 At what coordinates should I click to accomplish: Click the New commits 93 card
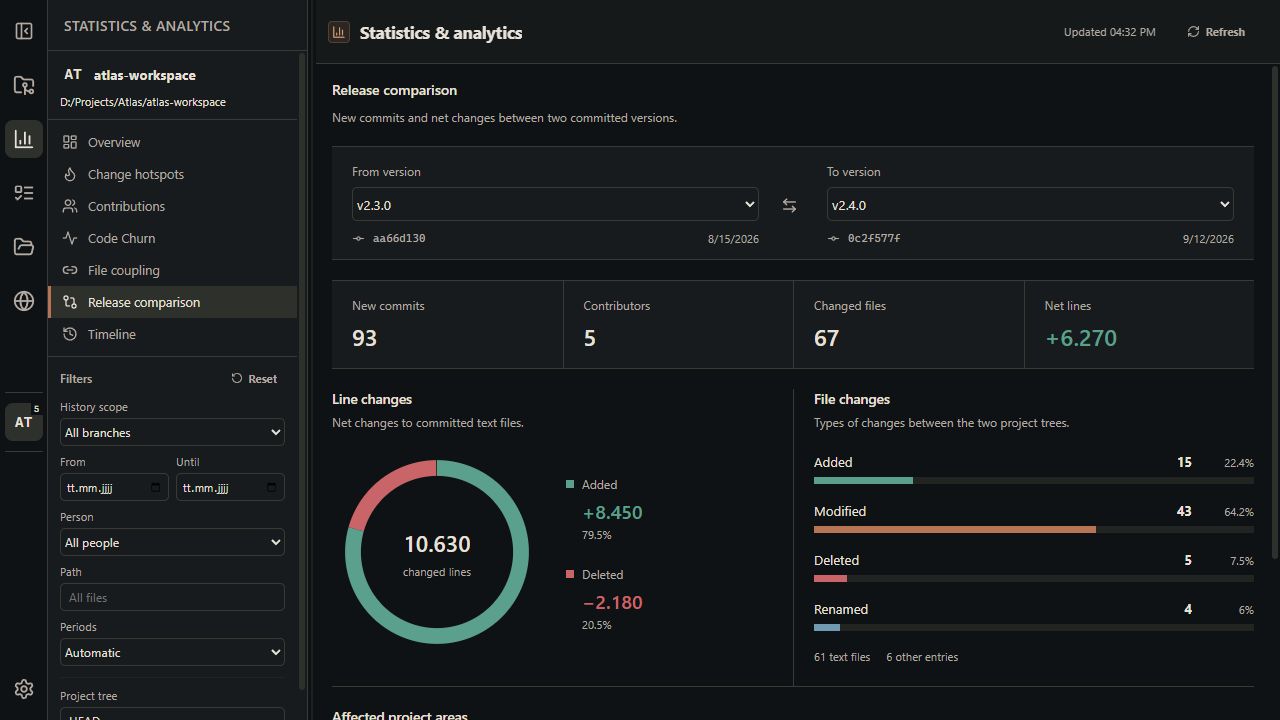pyautogui.click(x=448, y=325)
